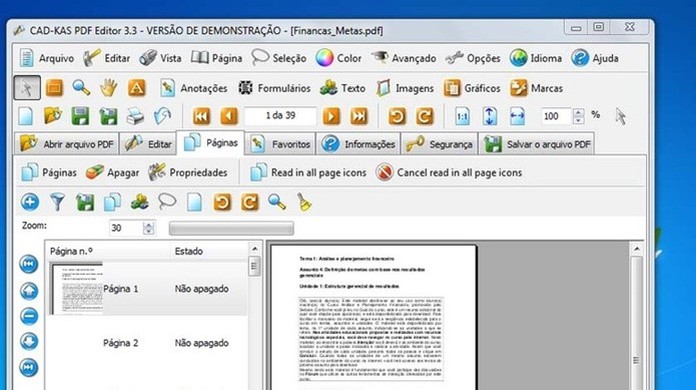Viewport: 696px width, 390px height.
Task: Create a new blank document icon
Action: (x=26, y=116)
